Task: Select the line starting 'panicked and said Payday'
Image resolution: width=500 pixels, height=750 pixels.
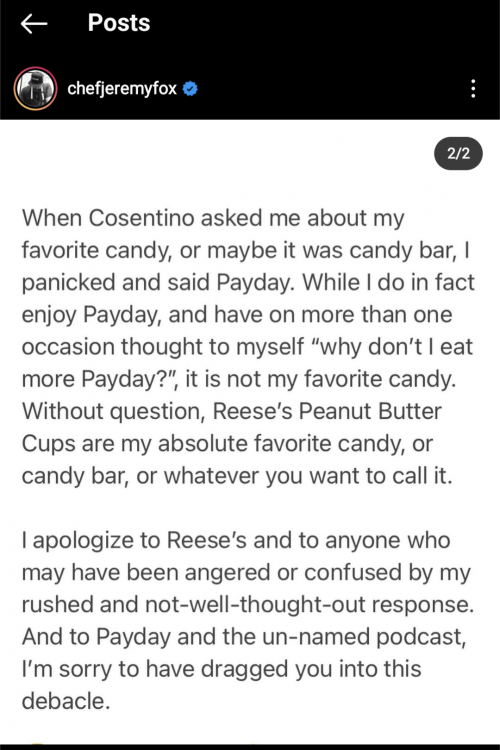Action: [x=248, y=283]
